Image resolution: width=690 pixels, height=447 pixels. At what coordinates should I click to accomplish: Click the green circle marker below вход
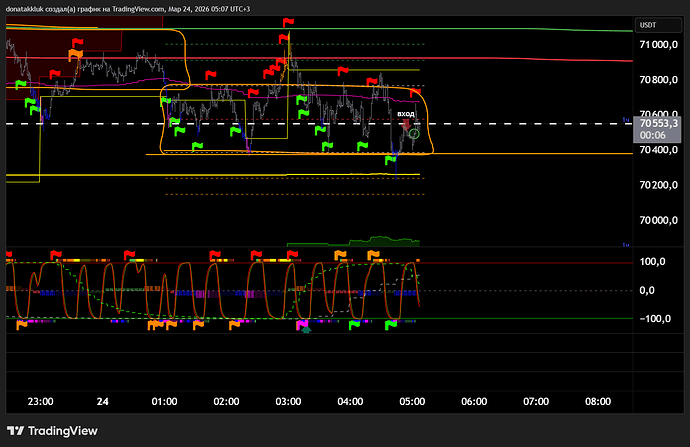click(x=413, y=133)
